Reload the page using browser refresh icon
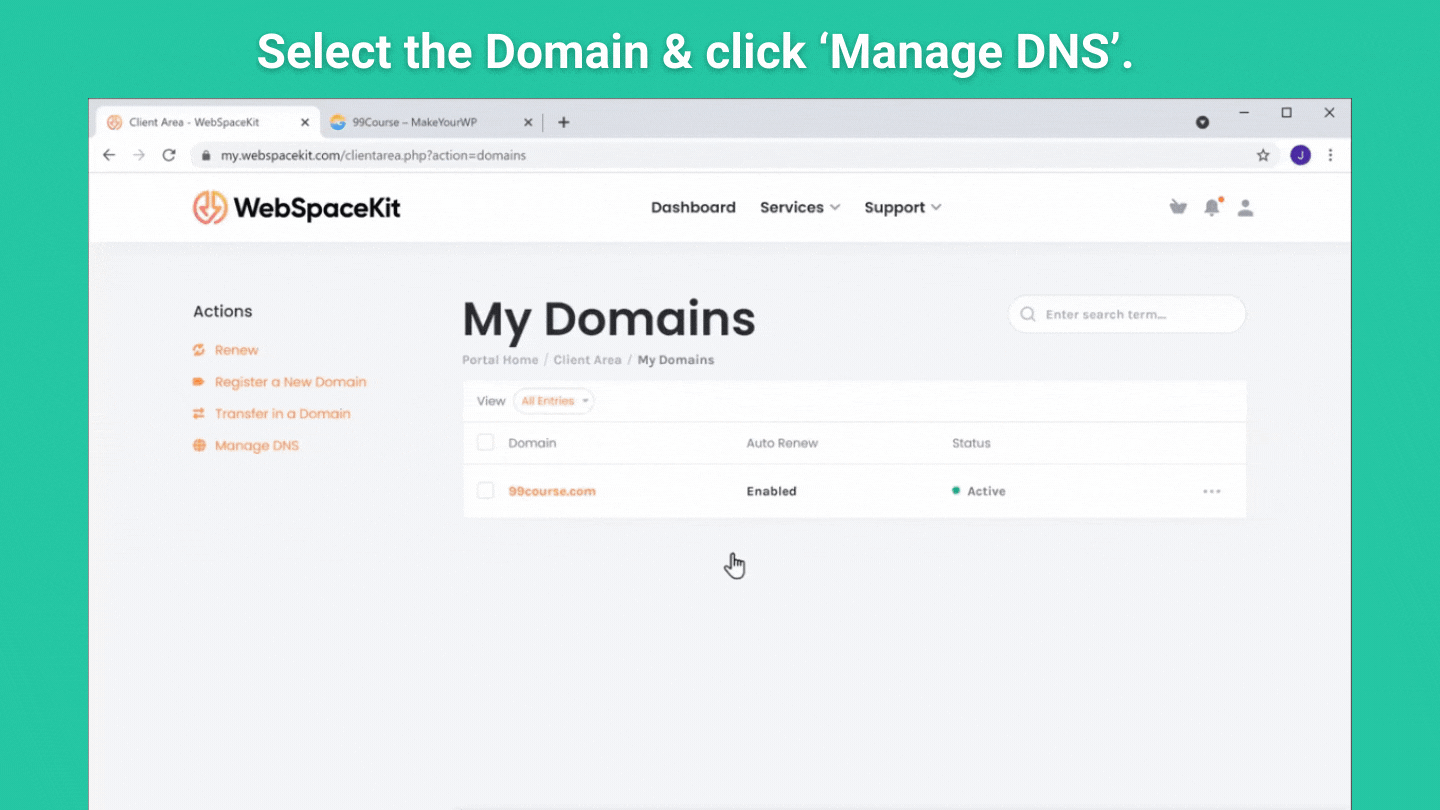This screenshot has height=810, width=1440. pyautogui.click(x=169, y=155)
